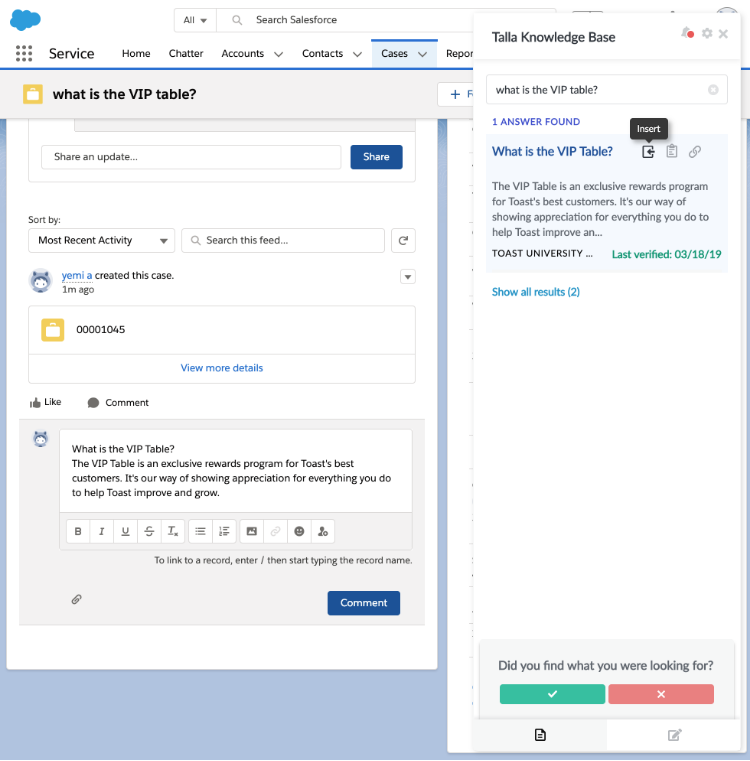Image resolution: width=750 pixels, height=761 pixels.
Task: Open the All search scope dropdown
Action: (195, 20)
